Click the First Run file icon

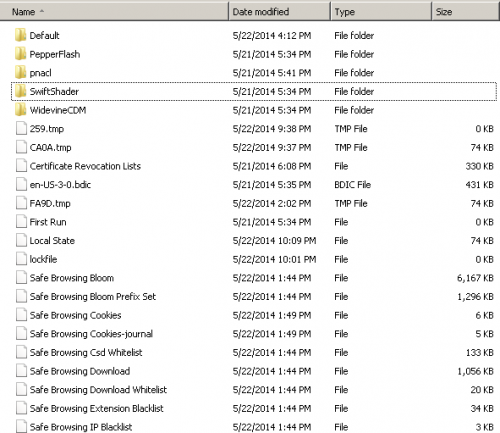point(21,222)
